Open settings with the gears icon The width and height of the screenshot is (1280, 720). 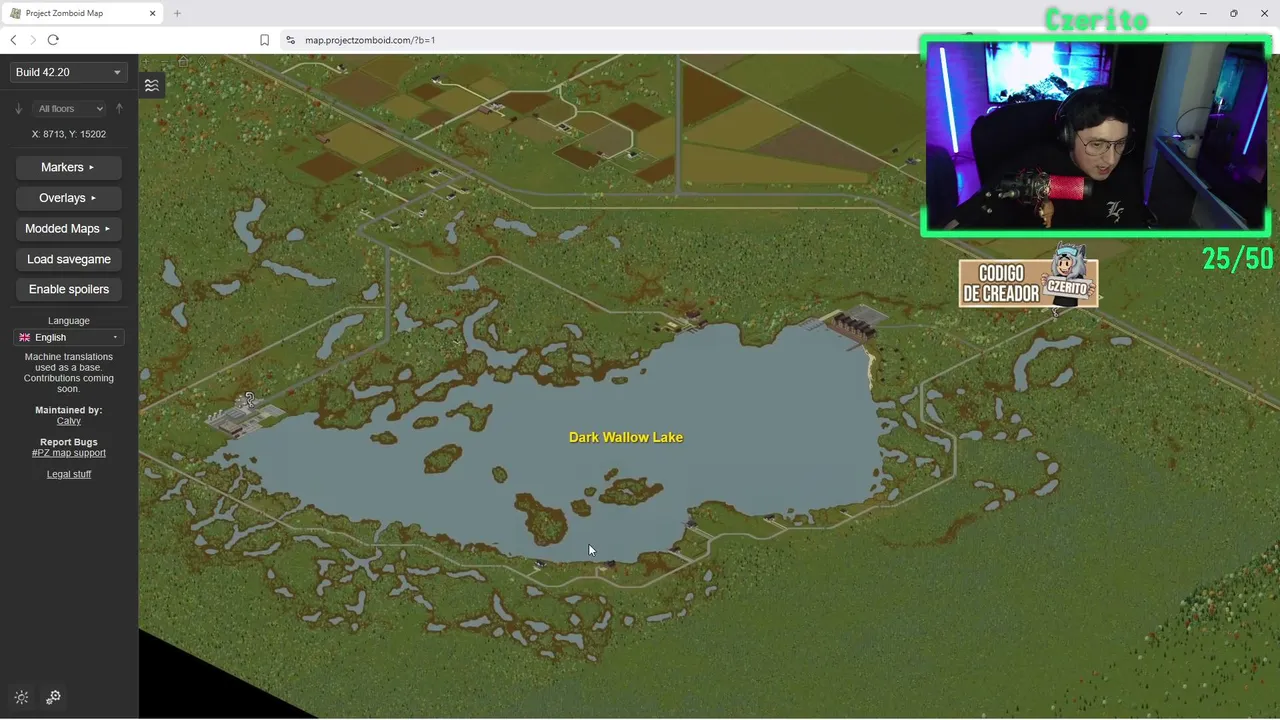click(54, 697)
